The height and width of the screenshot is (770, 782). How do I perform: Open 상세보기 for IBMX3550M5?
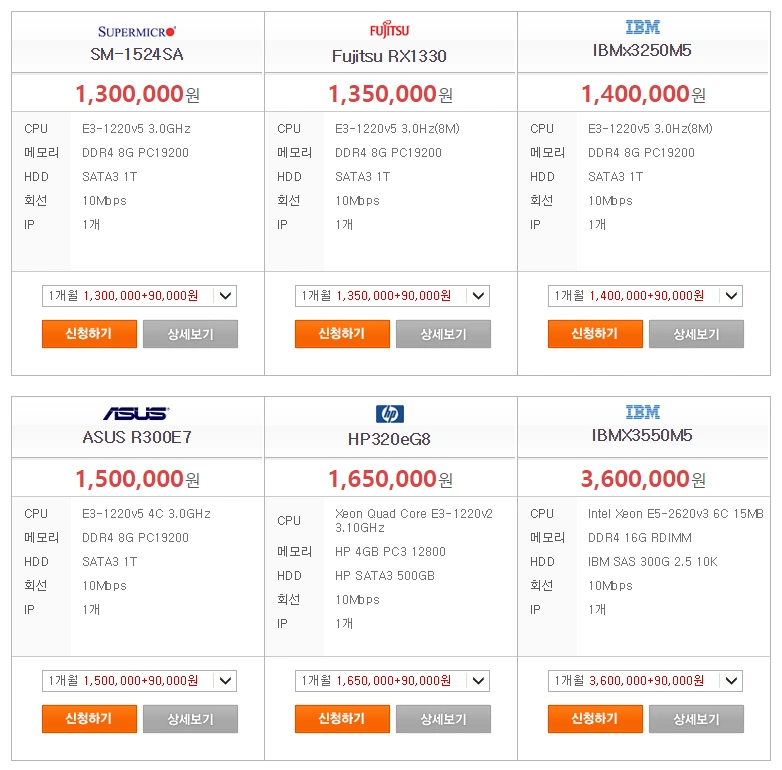click(x=696, y=719)
